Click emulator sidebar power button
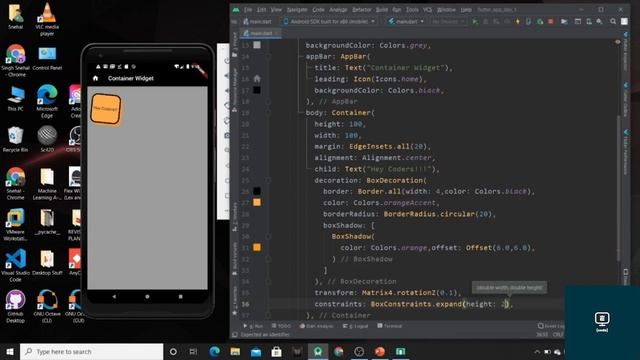 coord(227,60)
